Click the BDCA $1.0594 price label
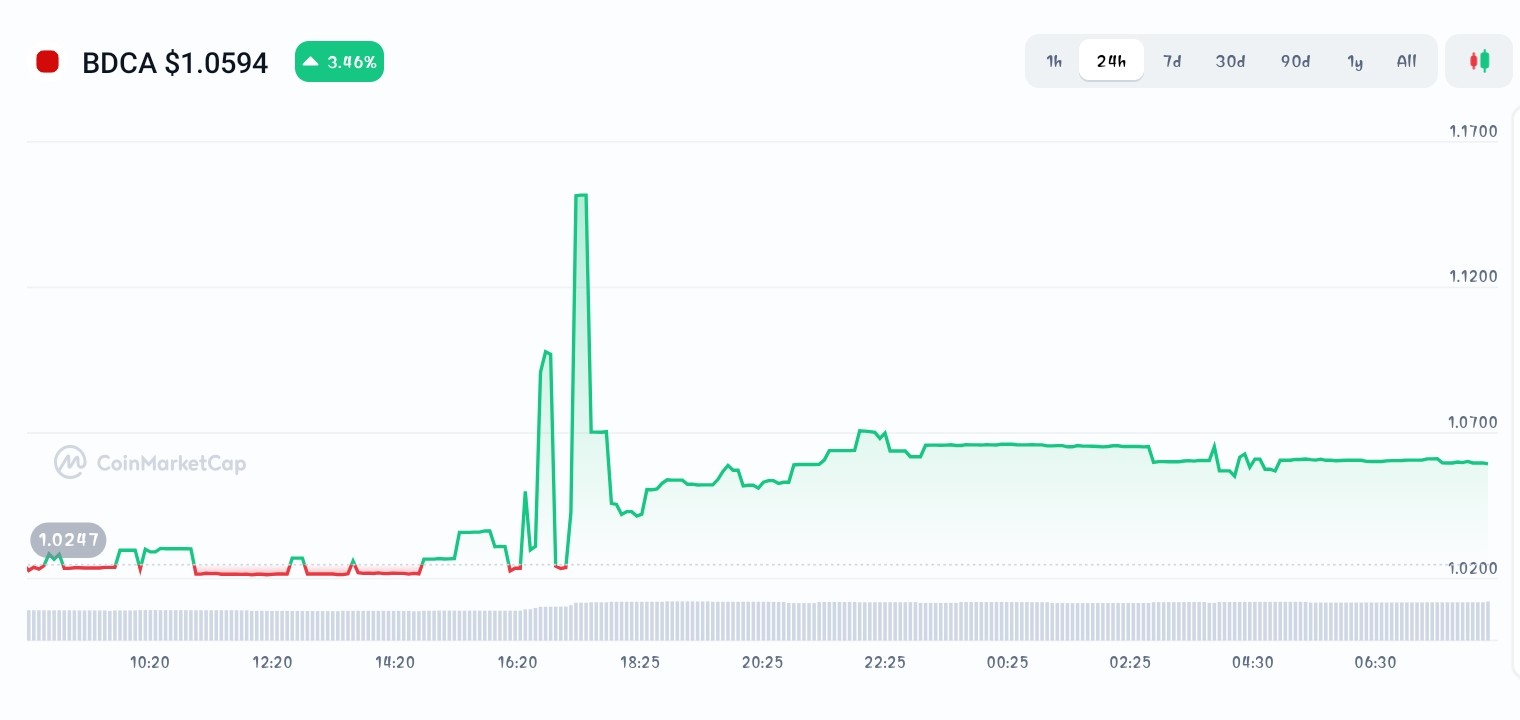Screen dimensions: 1520x720 [x=175, y=63]
